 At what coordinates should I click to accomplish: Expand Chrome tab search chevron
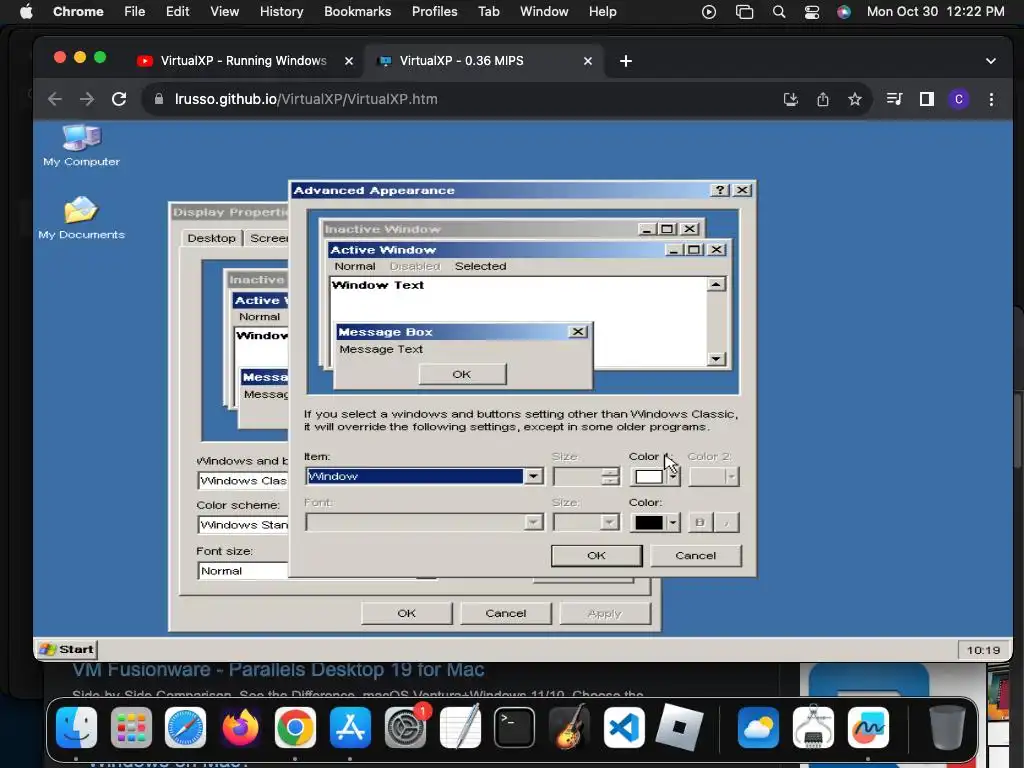coord(991,61)
